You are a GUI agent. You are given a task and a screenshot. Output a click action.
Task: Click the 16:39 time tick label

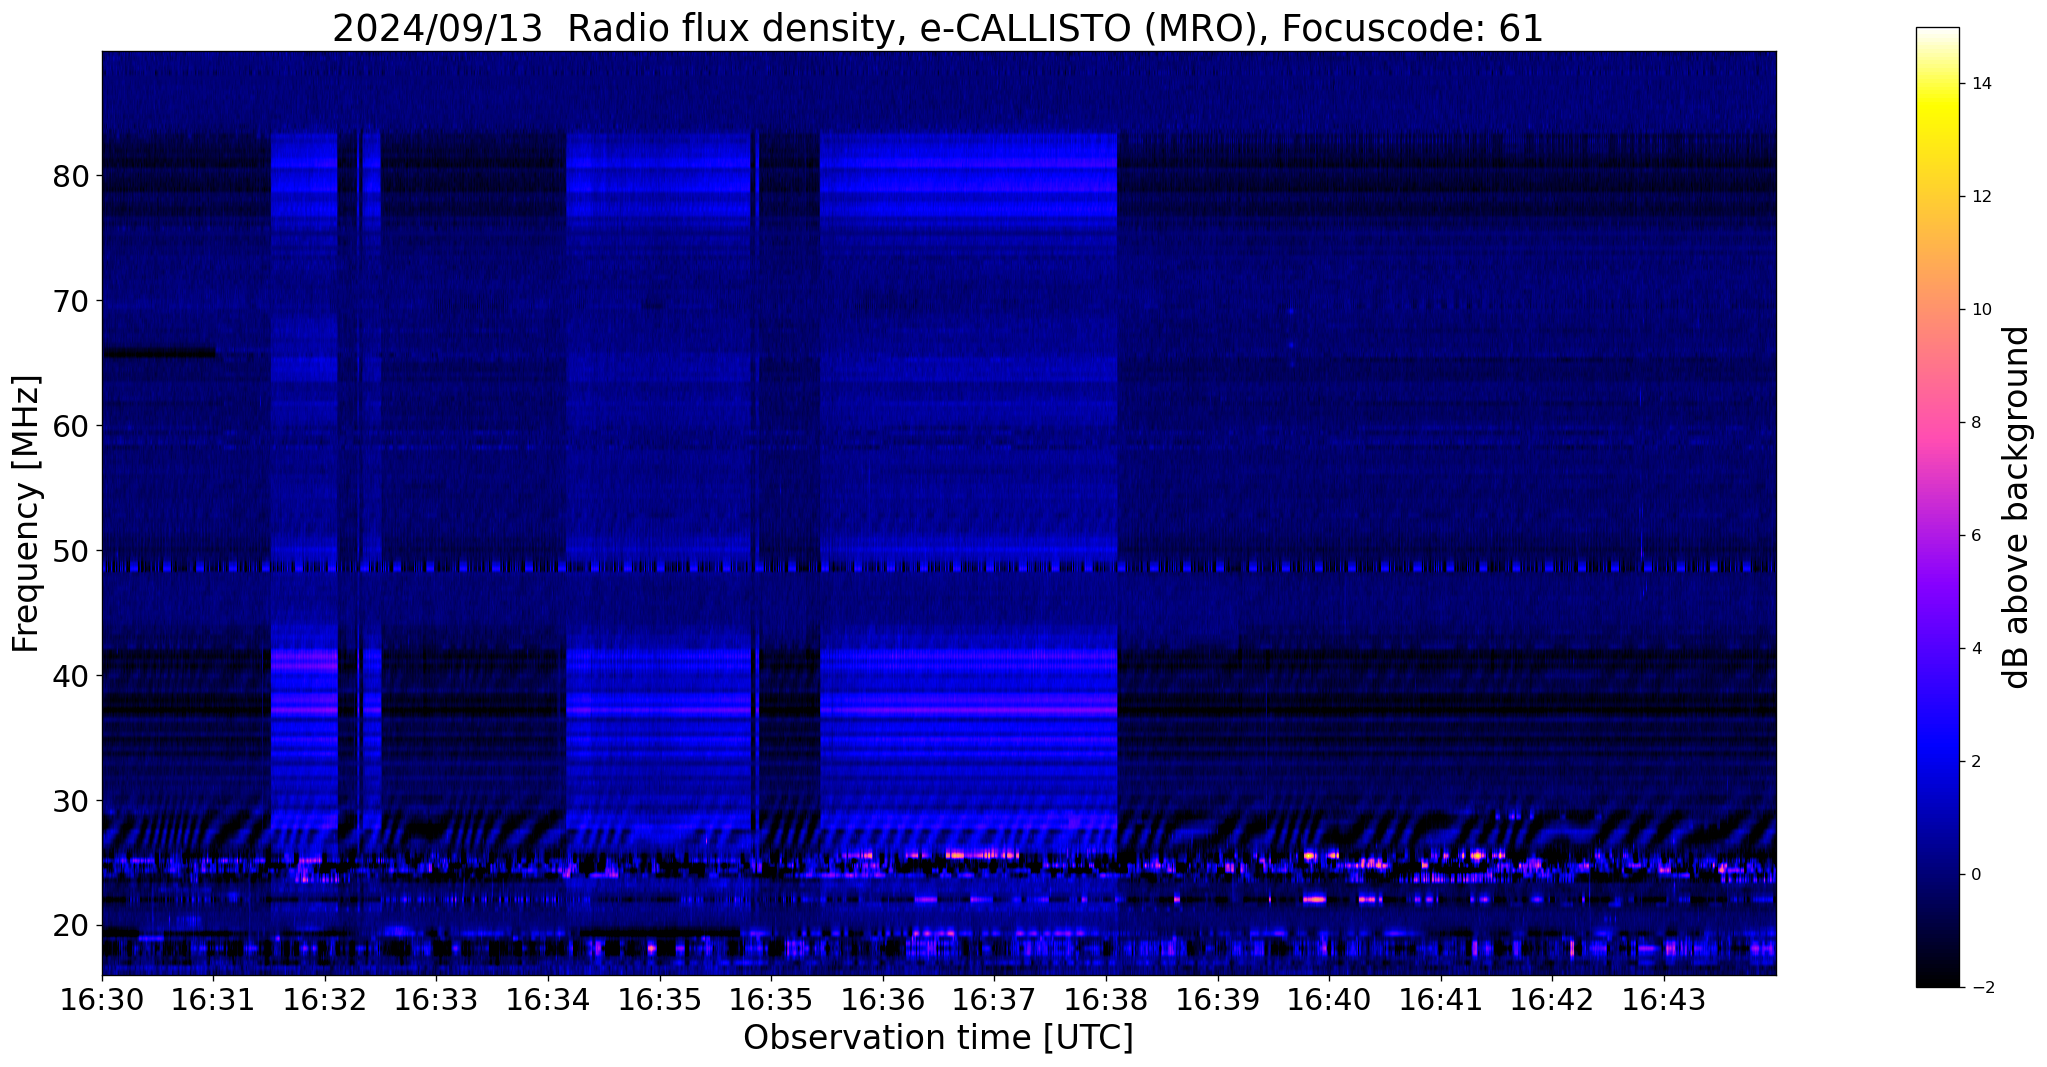(x=1218, y=1000)
